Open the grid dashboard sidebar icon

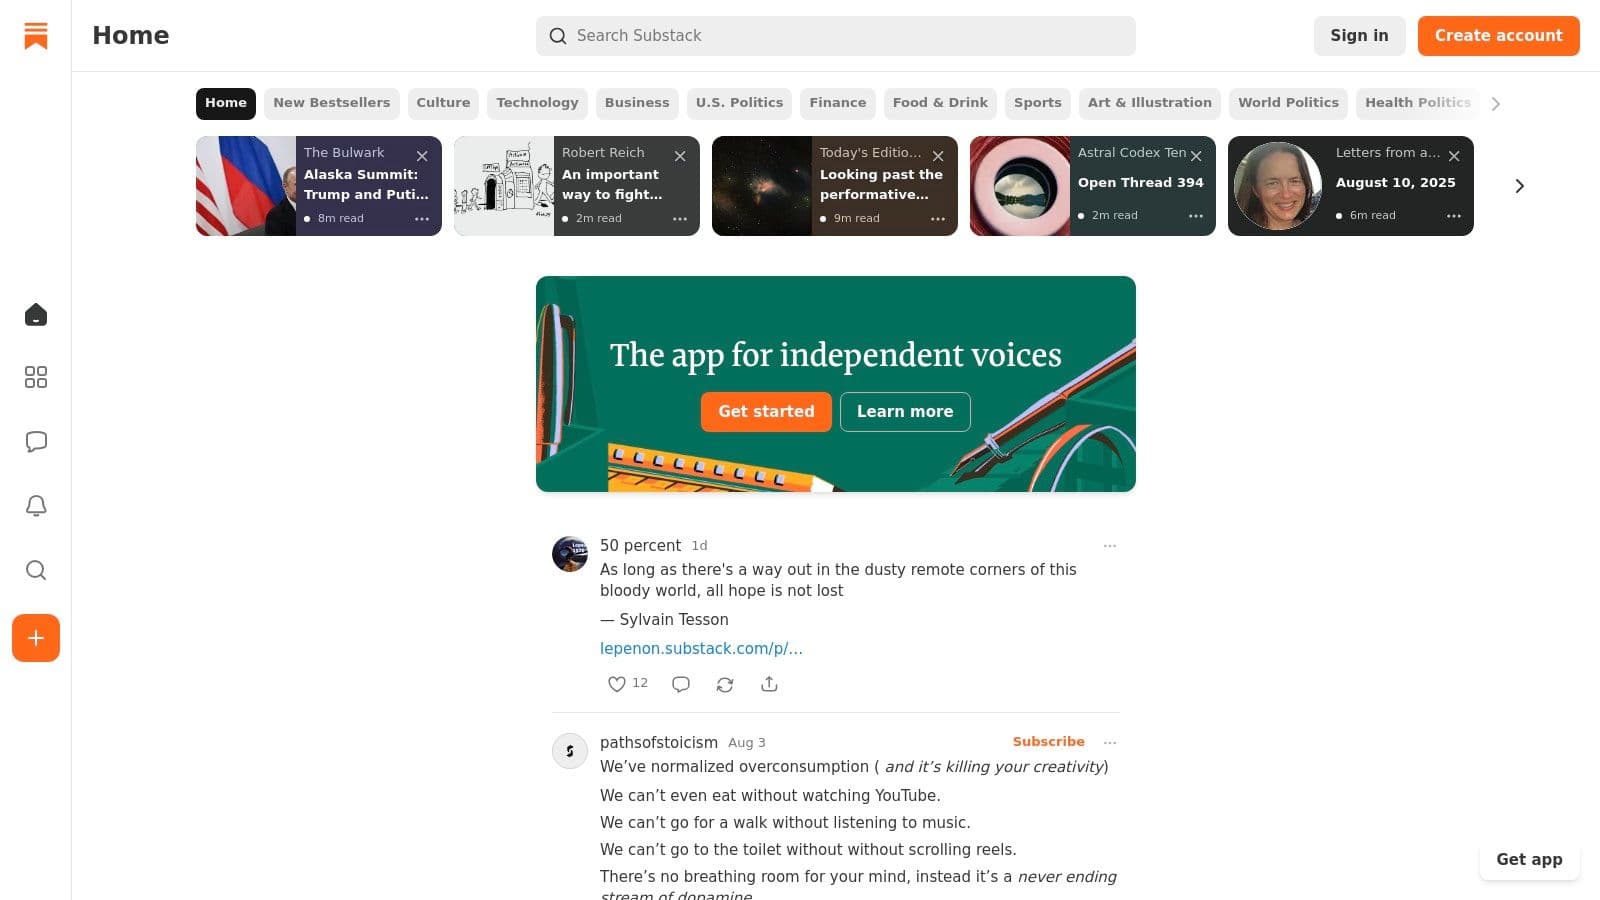(x=36, y=377)
